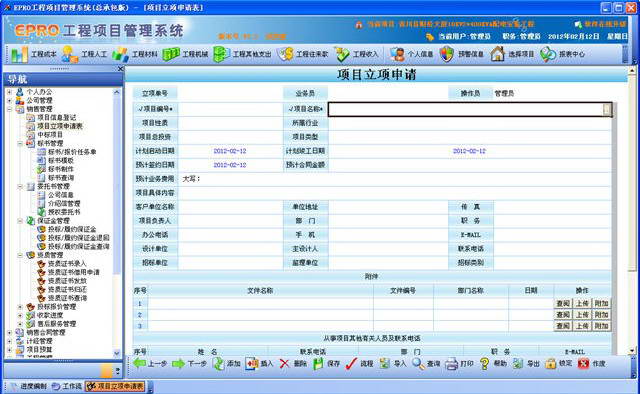Select 标书模板 in navigation tree
The height and width of the screenshot is (394, 640).
(x=61, y=160)
